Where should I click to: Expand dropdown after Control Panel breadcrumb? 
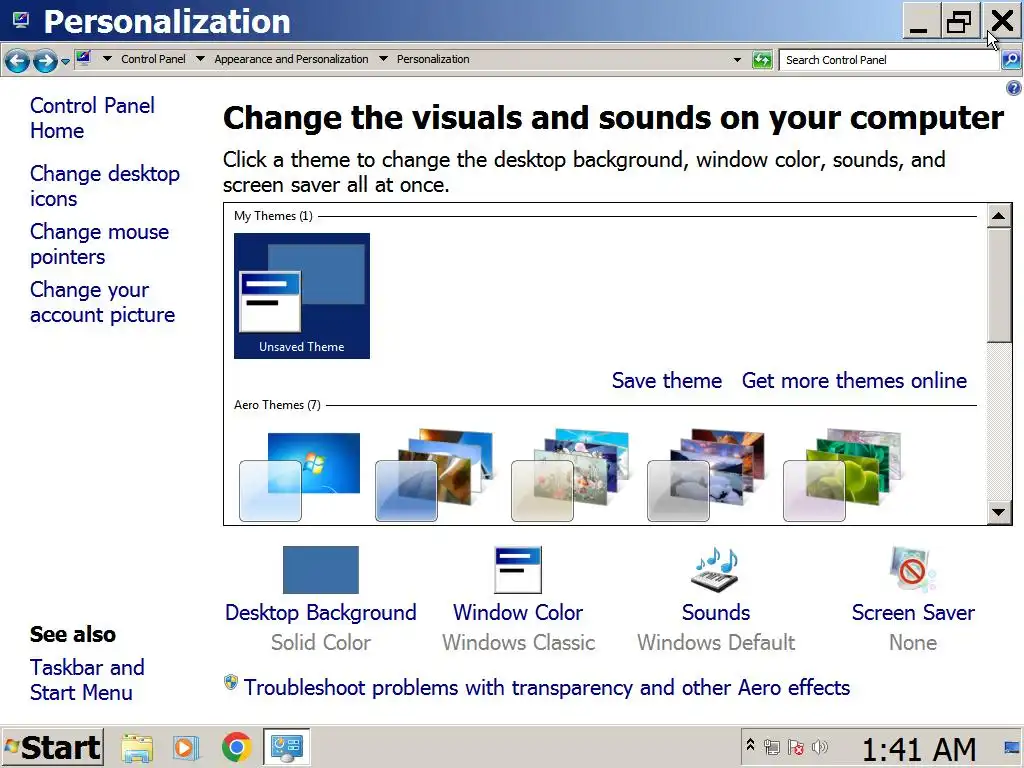pos(200,59)
